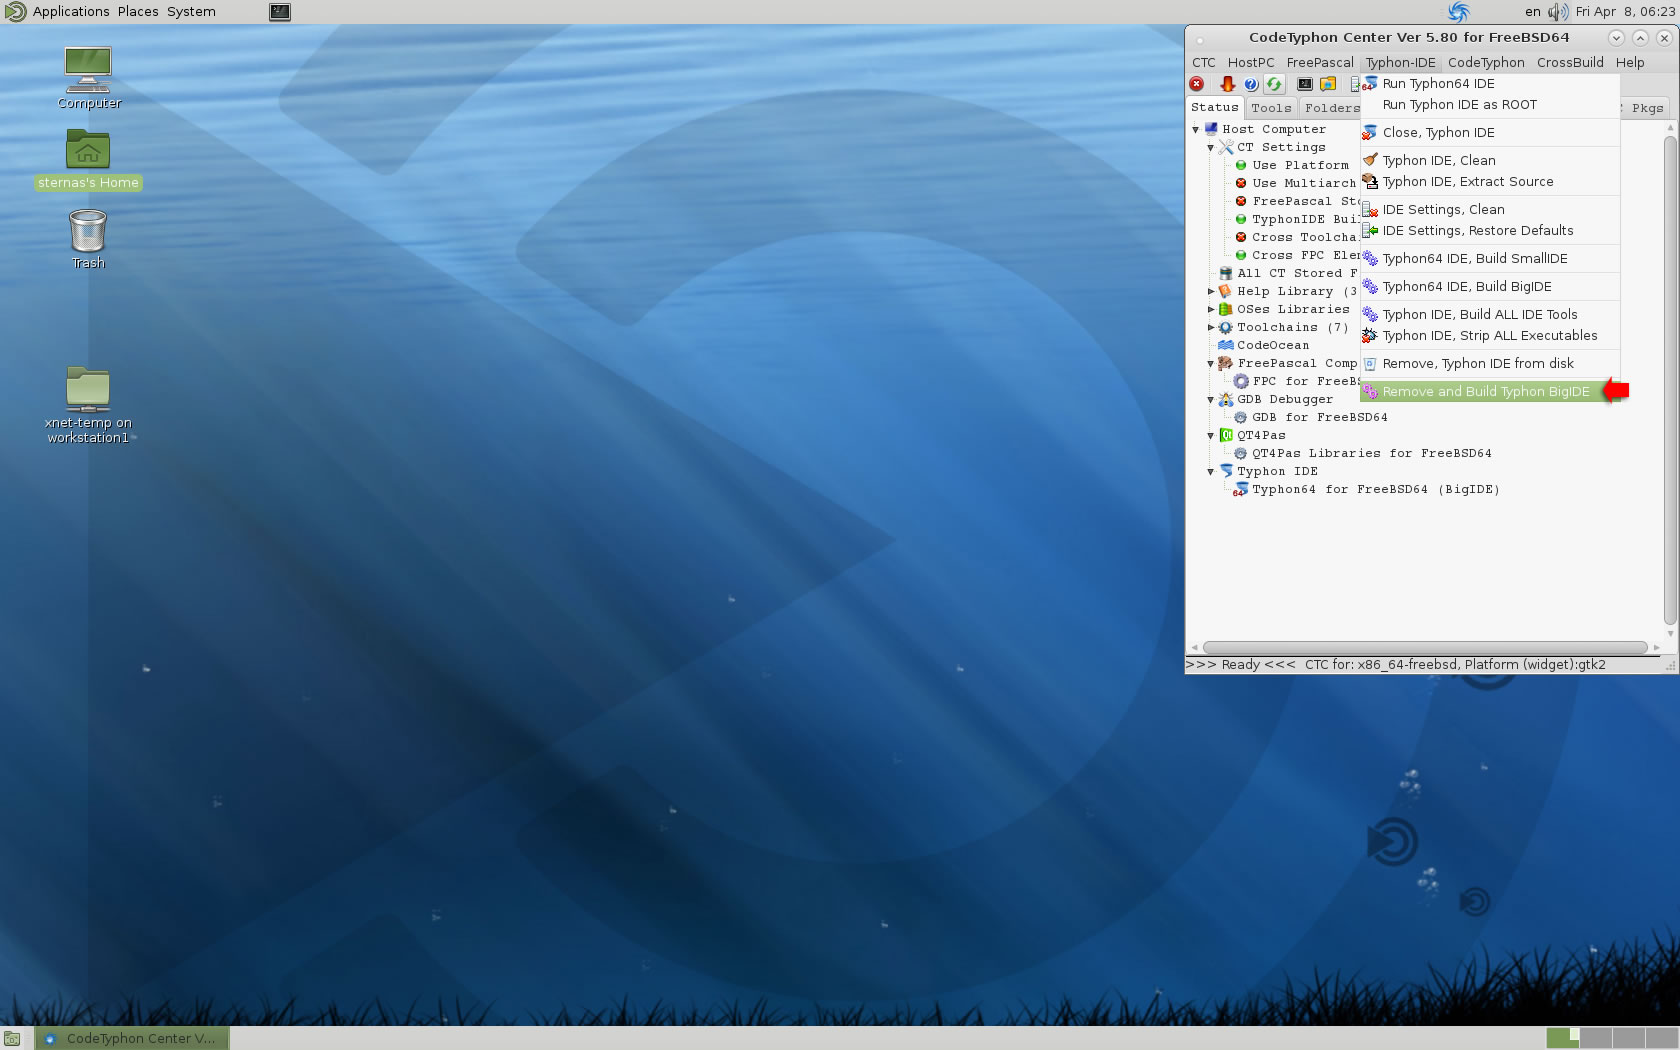Click the CT Settings wrench icon
The image size is (1680, 1050).
pos(1226,147)
